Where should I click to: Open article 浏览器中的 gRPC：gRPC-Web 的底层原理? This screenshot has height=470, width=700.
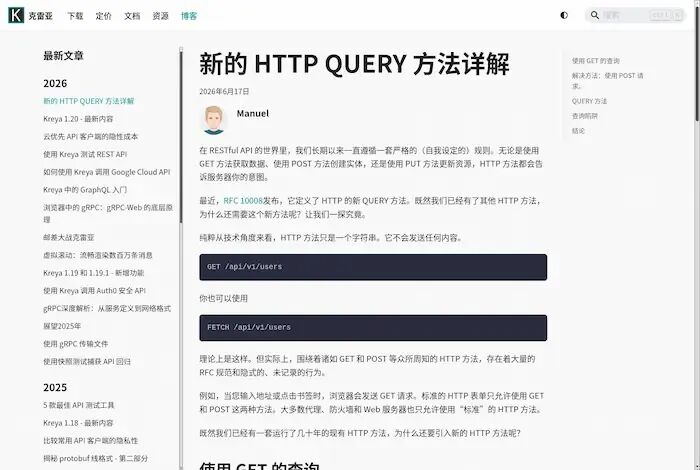(108, 213)
